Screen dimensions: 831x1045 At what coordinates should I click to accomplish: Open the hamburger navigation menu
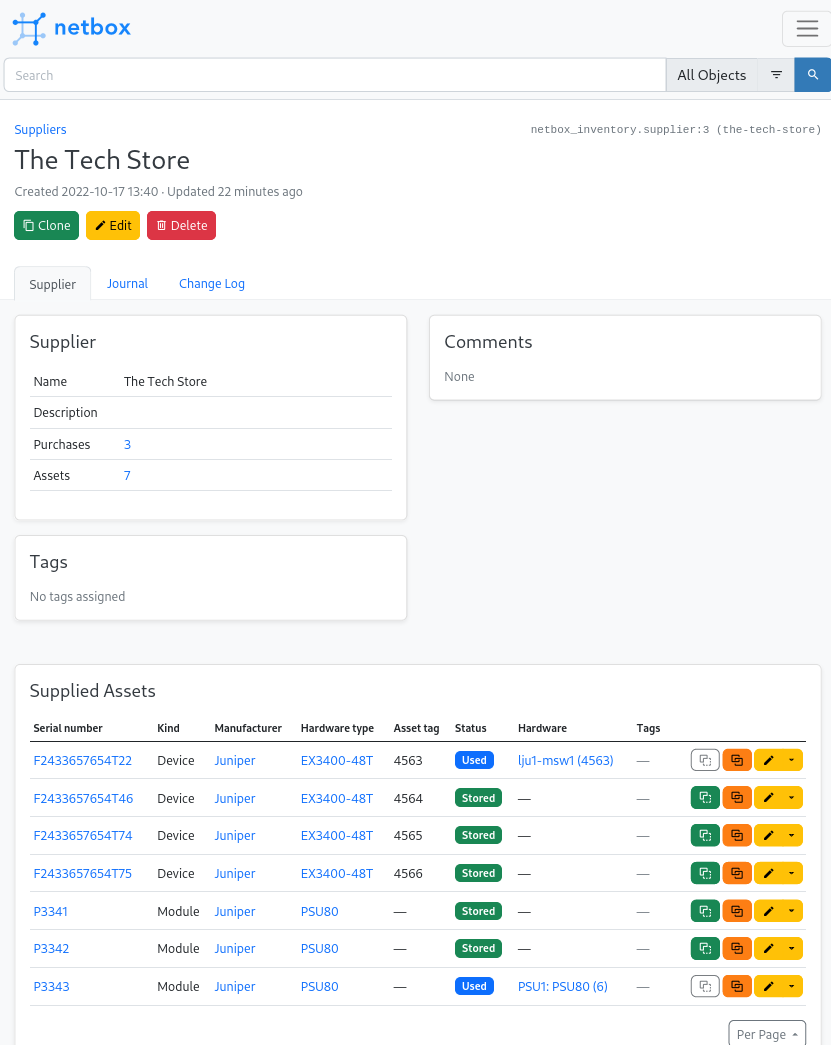coord(806,29)
